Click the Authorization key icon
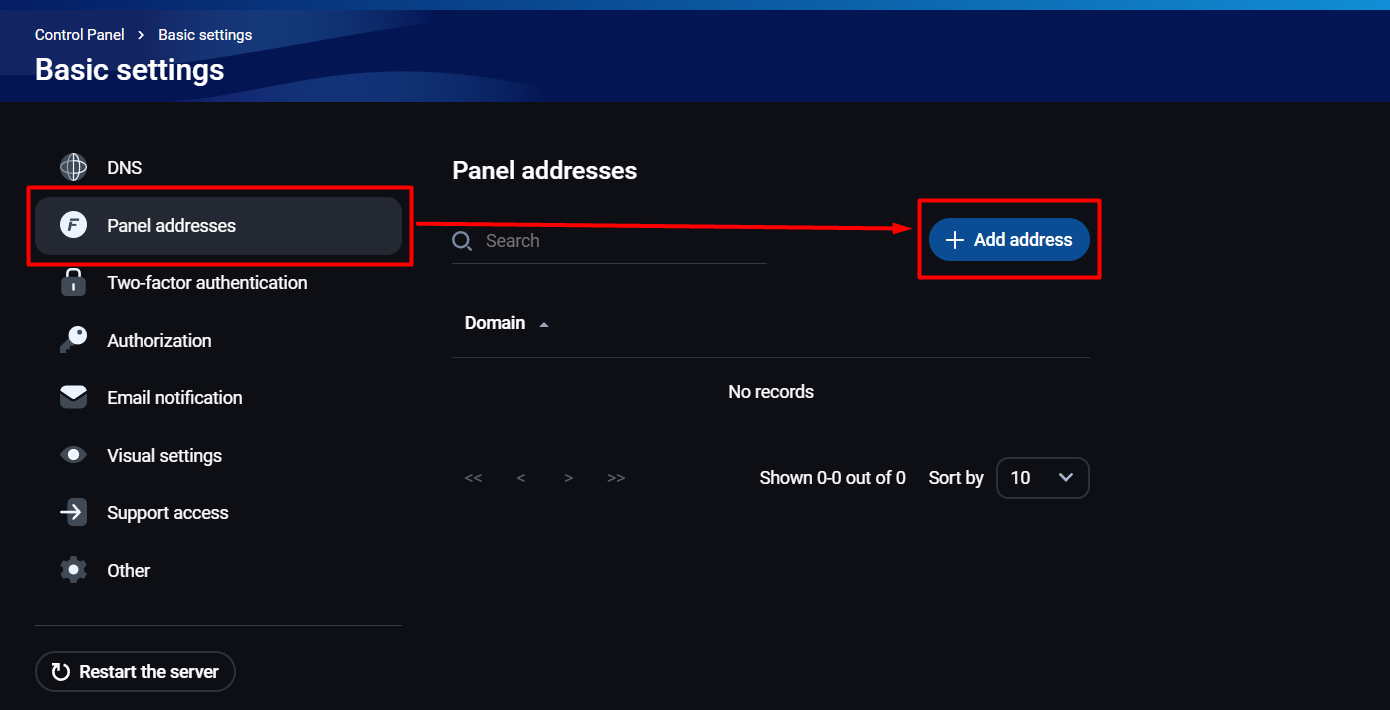The height and width of the screenshot is (710, 1390). (x=73, y=340)
